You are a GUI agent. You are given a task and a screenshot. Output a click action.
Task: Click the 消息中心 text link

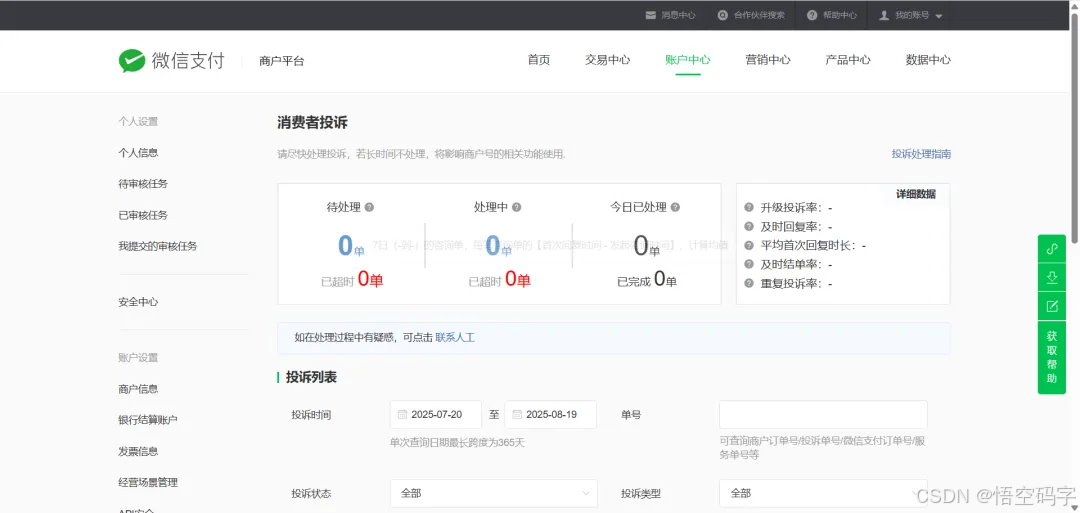pos(678,15)
